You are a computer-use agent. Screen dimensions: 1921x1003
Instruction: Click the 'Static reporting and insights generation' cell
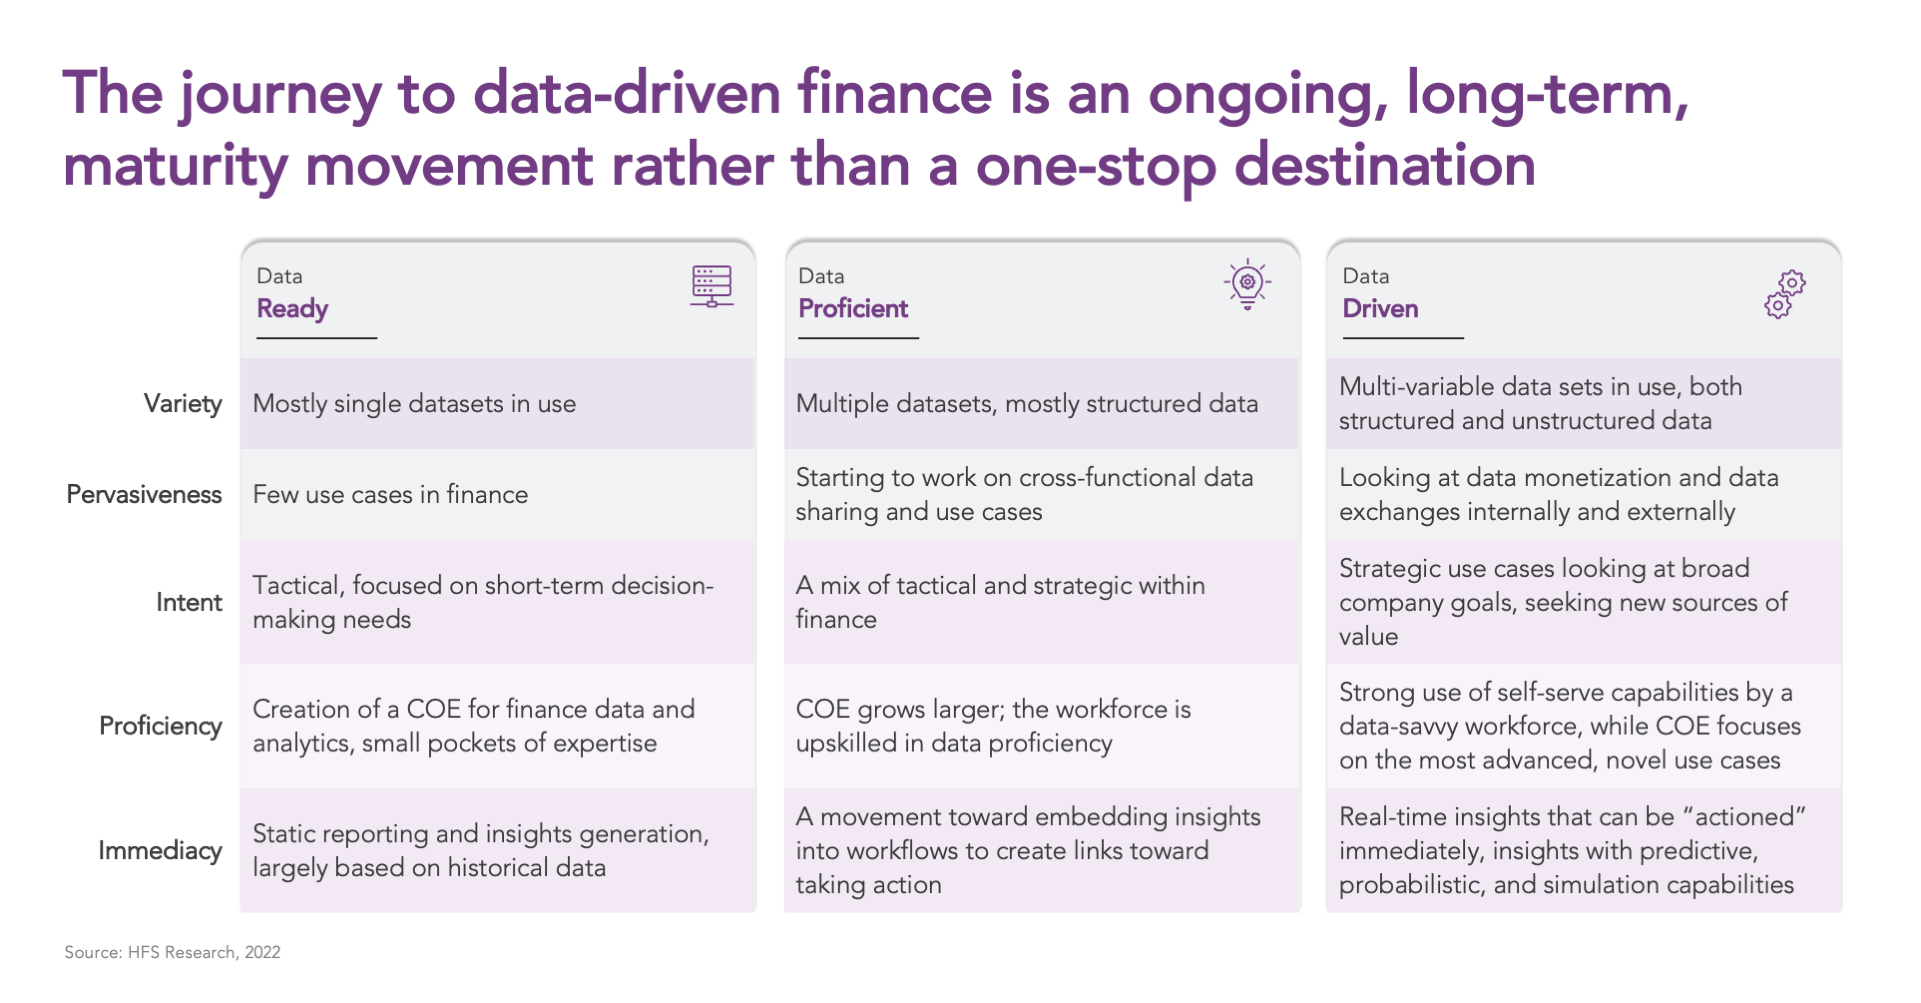click(x=497, y=851)
